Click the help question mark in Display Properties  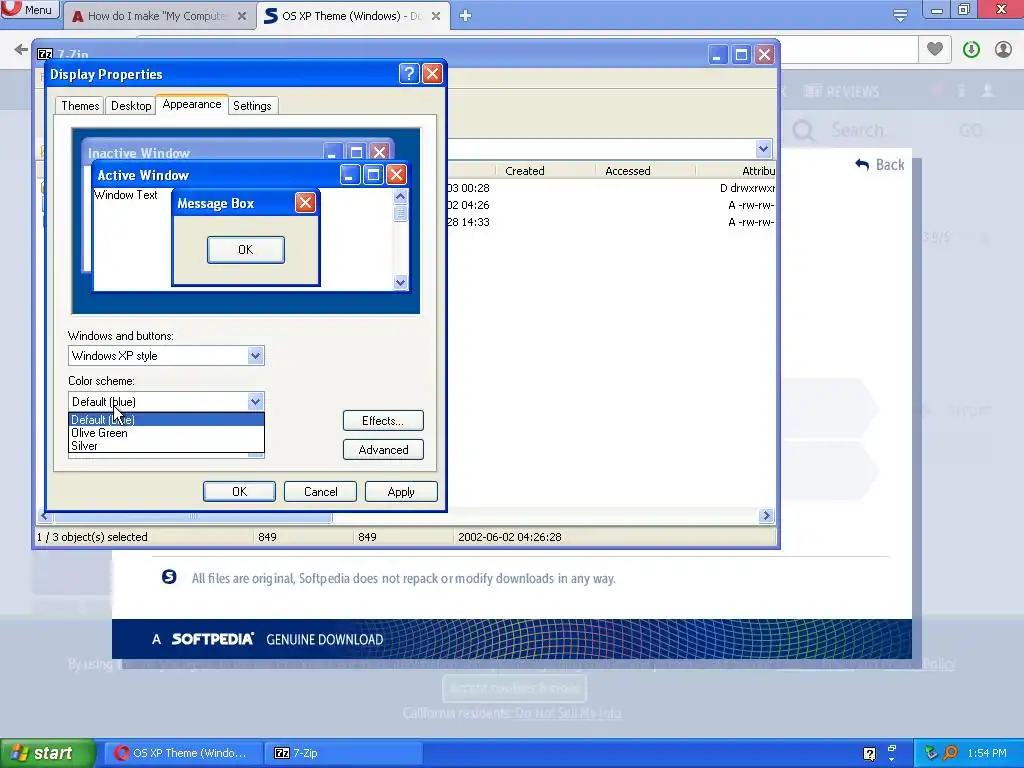coord(409,74)
